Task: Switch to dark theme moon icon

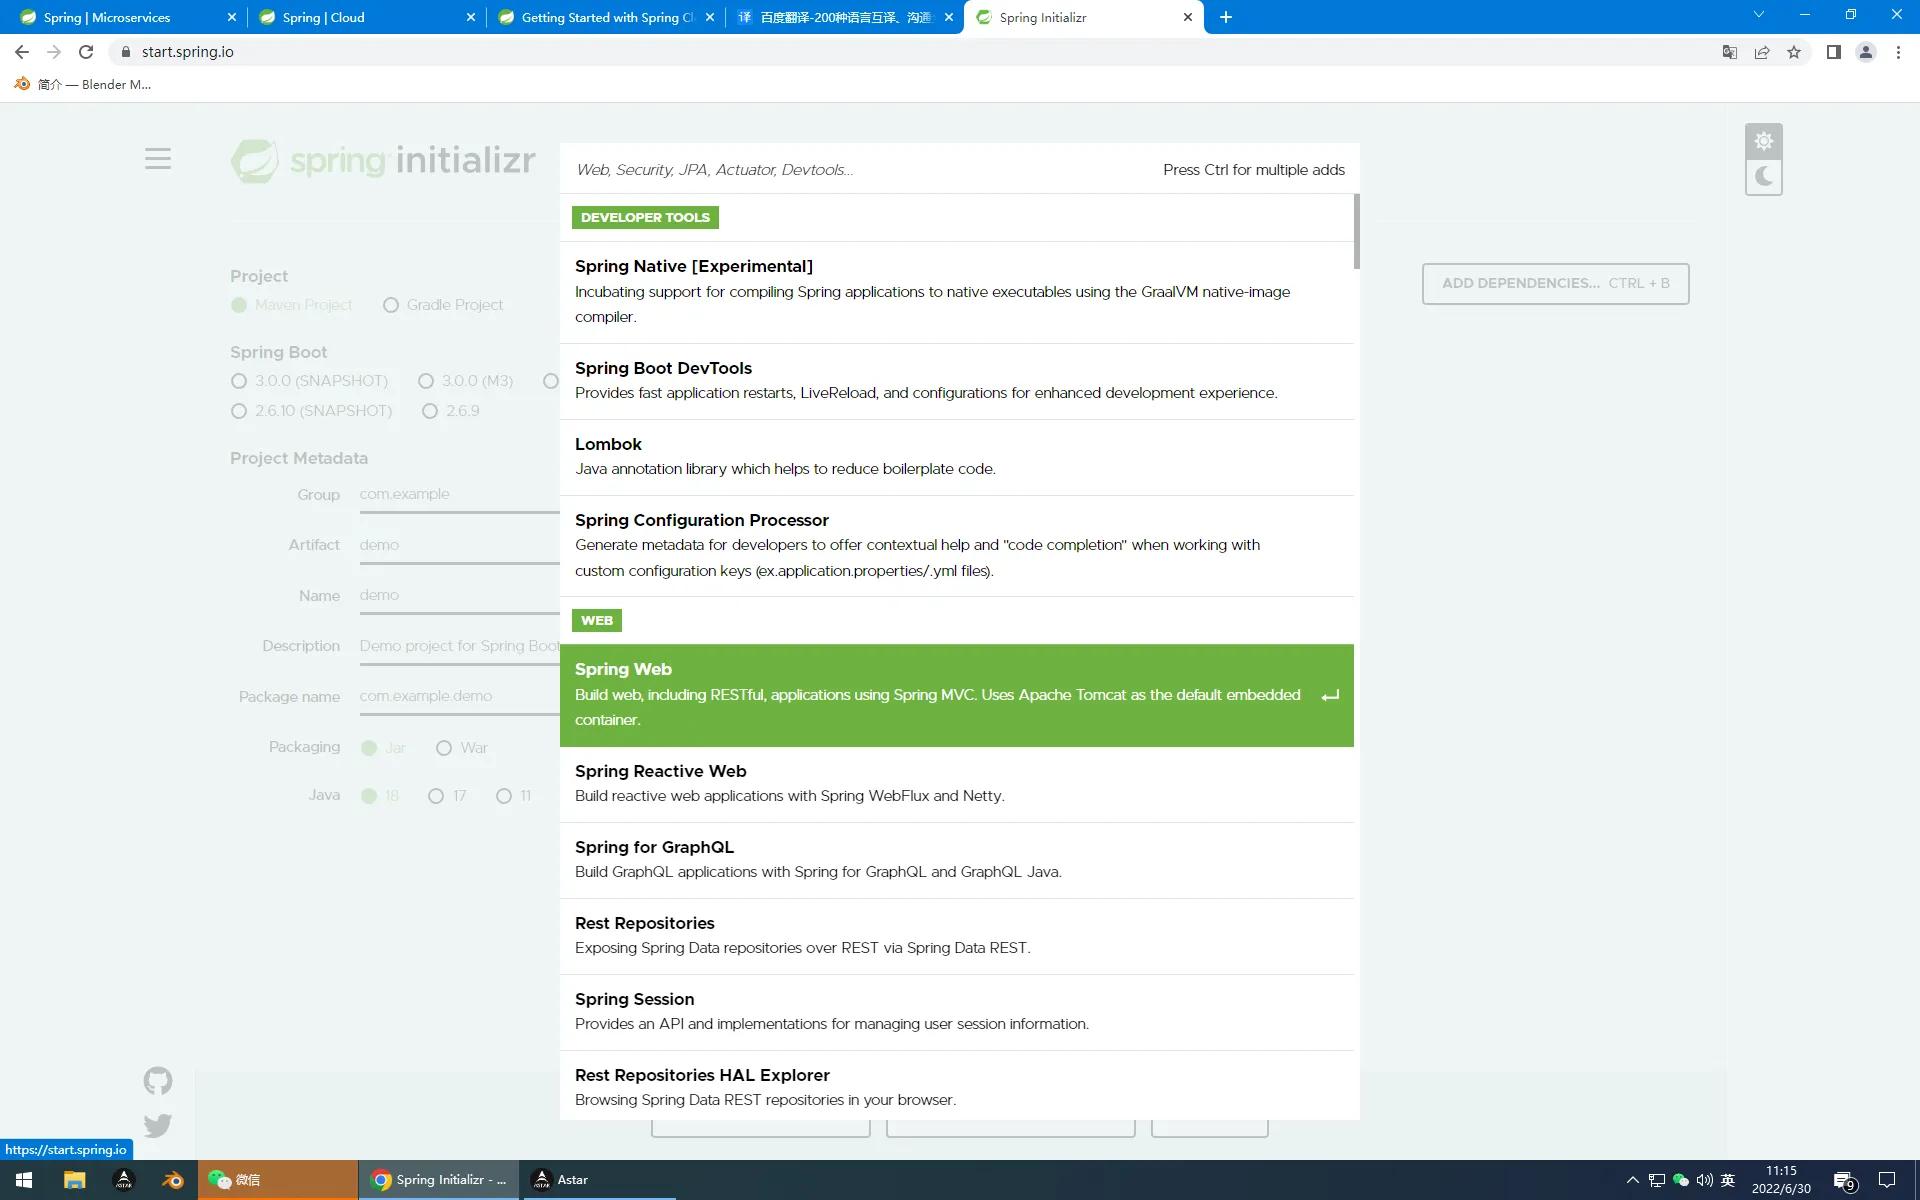Action: [x=1763, y=177]
